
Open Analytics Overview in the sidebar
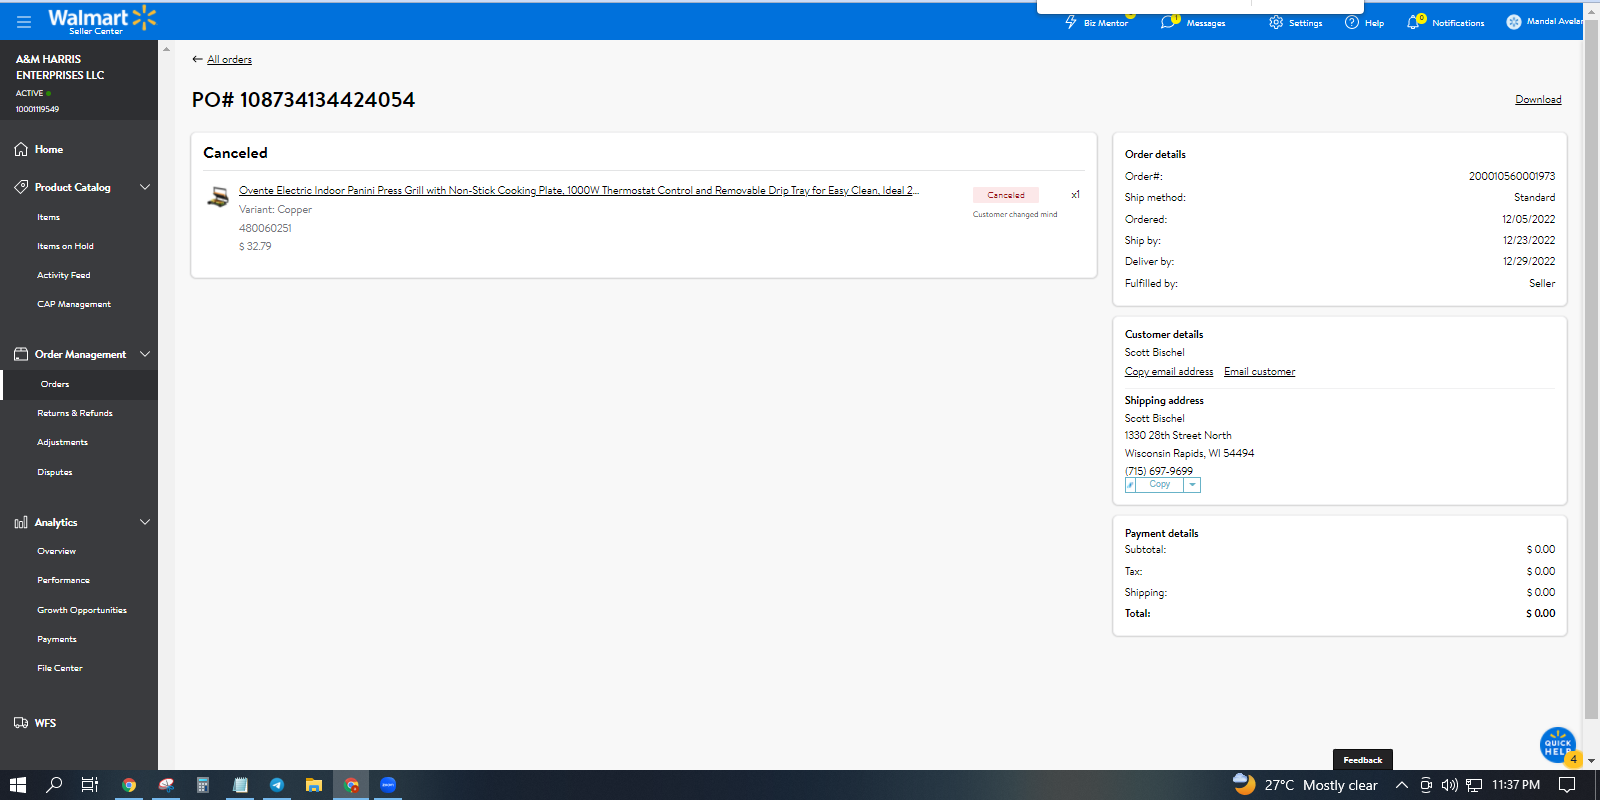(x=56, y=551)
